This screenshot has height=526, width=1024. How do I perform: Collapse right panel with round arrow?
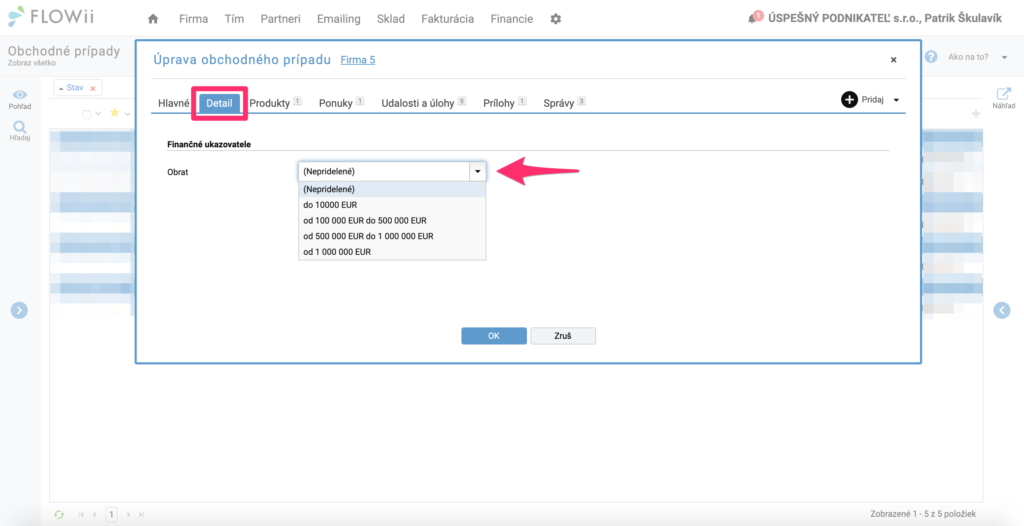(1002, 310)
